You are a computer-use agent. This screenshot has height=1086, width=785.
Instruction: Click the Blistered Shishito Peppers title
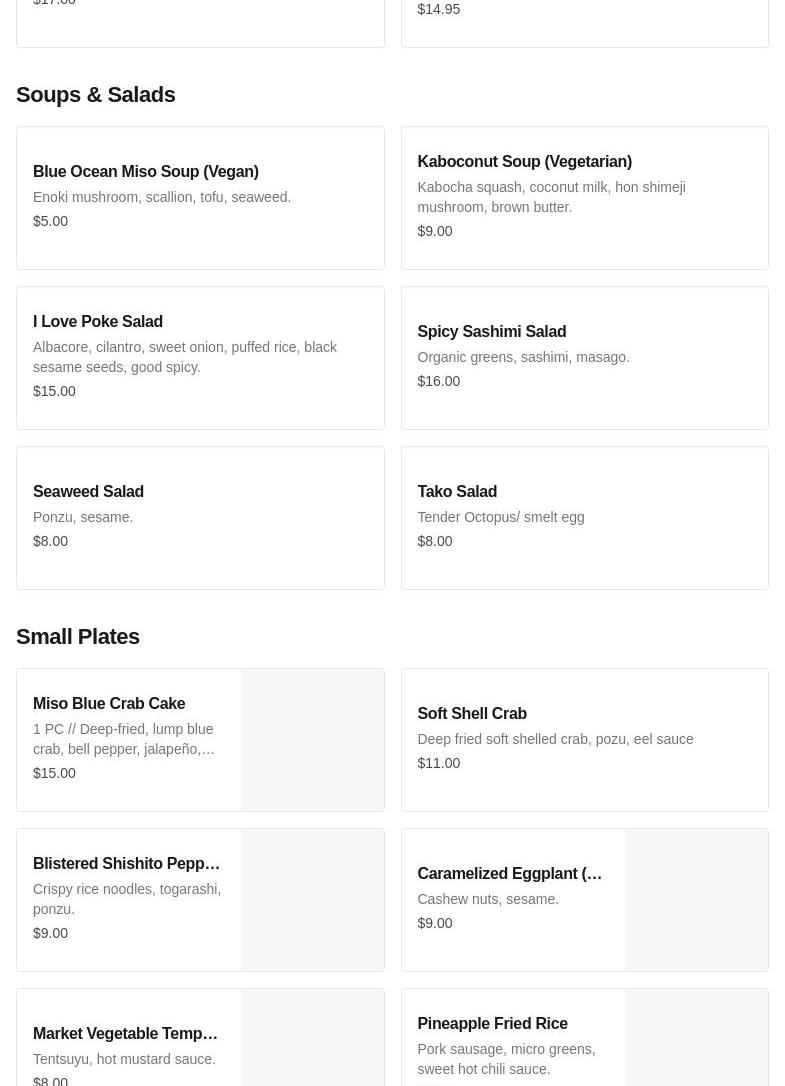(x=126, y=864)
